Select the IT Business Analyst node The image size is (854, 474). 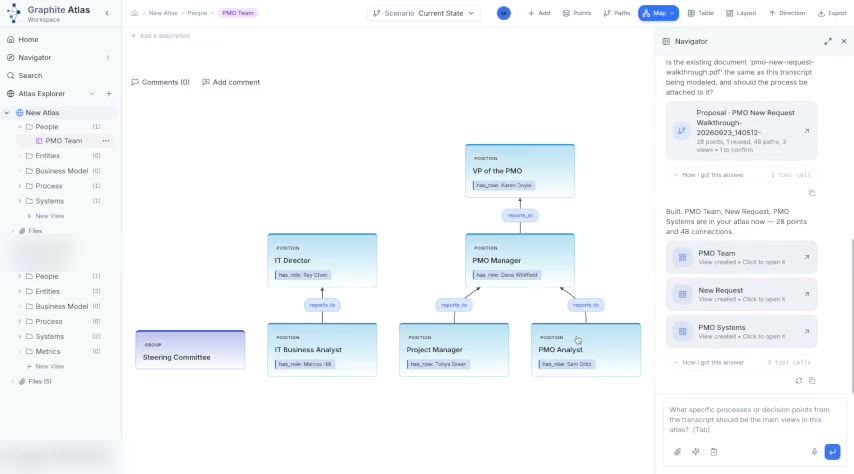point(322,350)
